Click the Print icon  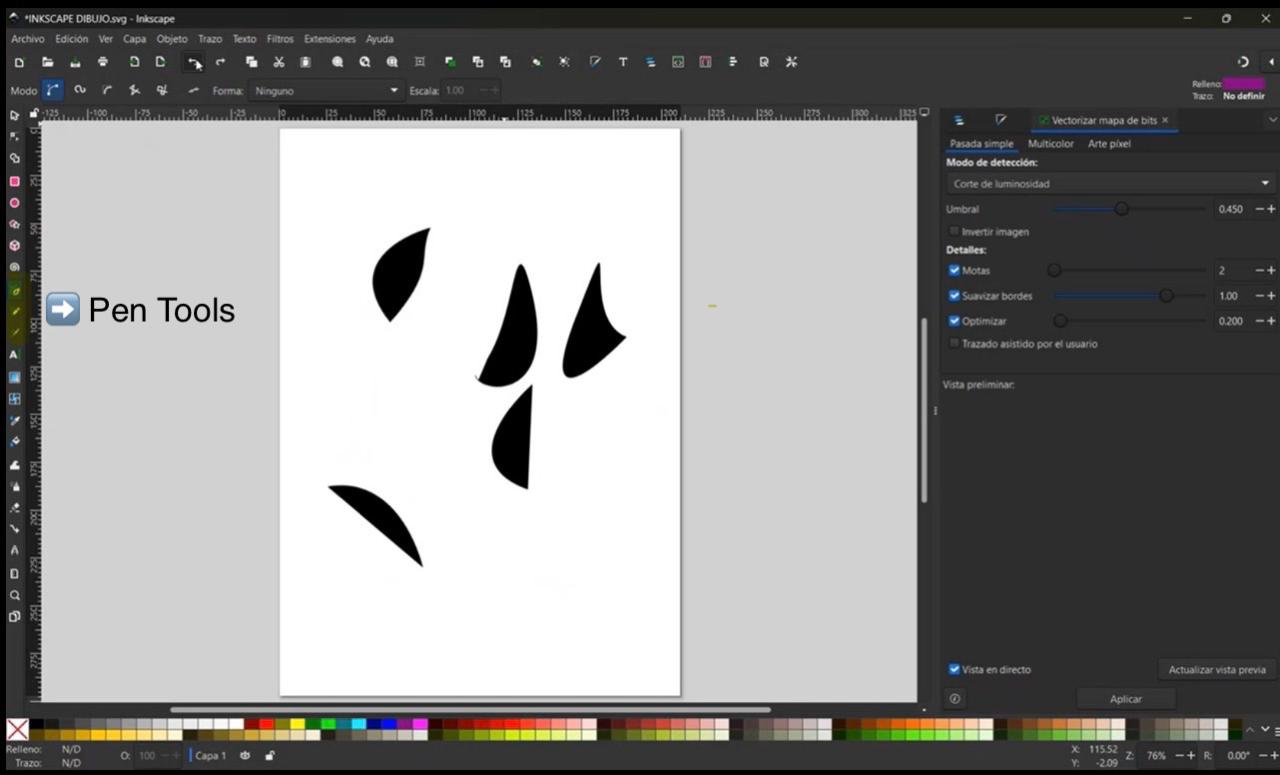pos(103,62)
